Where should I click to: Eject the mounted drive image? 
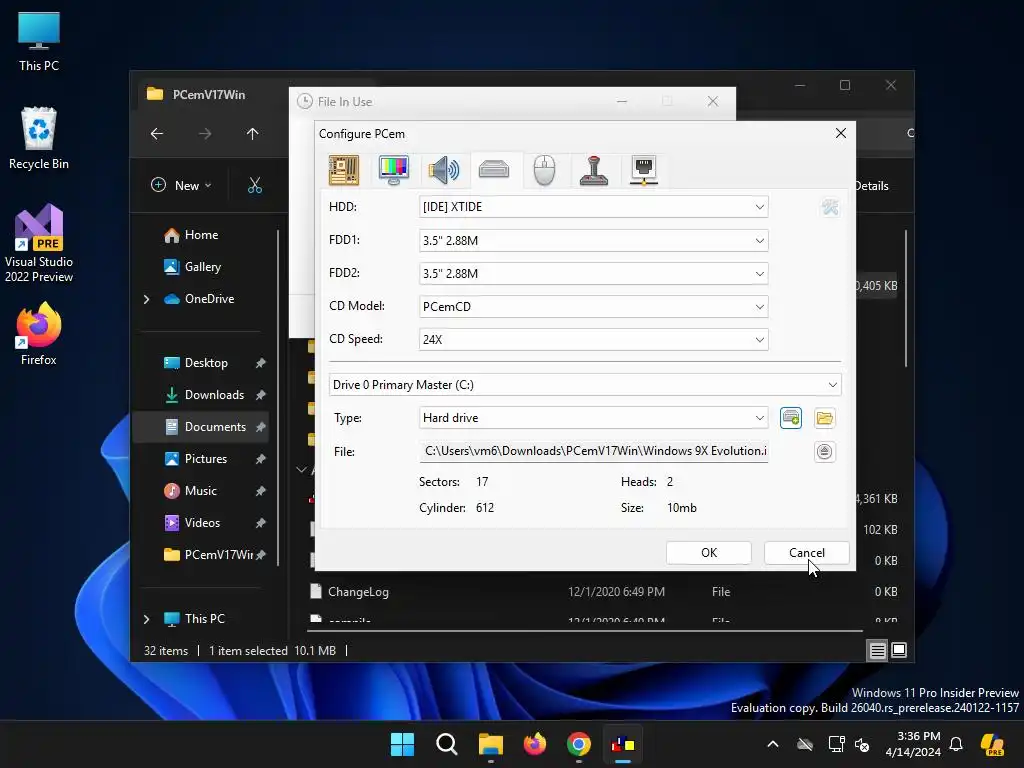tap(825, 451)
